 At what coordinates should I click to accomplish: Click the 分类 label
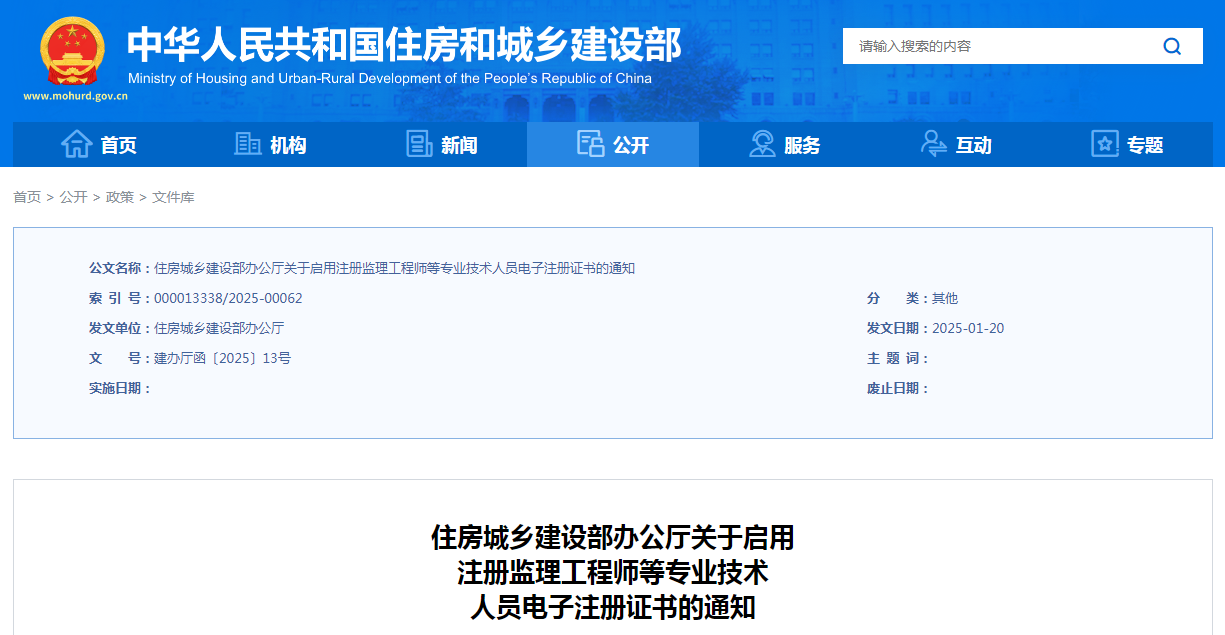point(898,298)
